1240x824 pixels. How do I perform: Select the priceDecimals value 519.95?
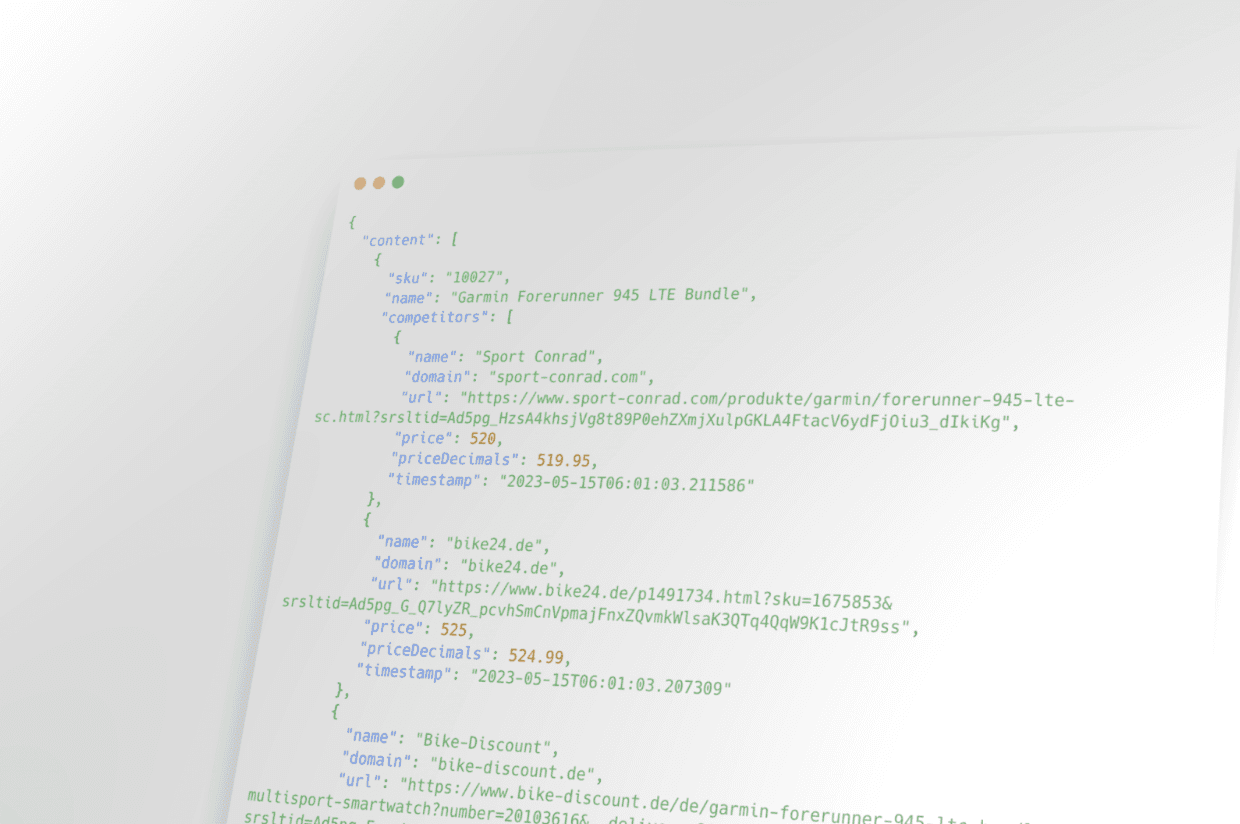pyautogui.click(x=564, y=461)
